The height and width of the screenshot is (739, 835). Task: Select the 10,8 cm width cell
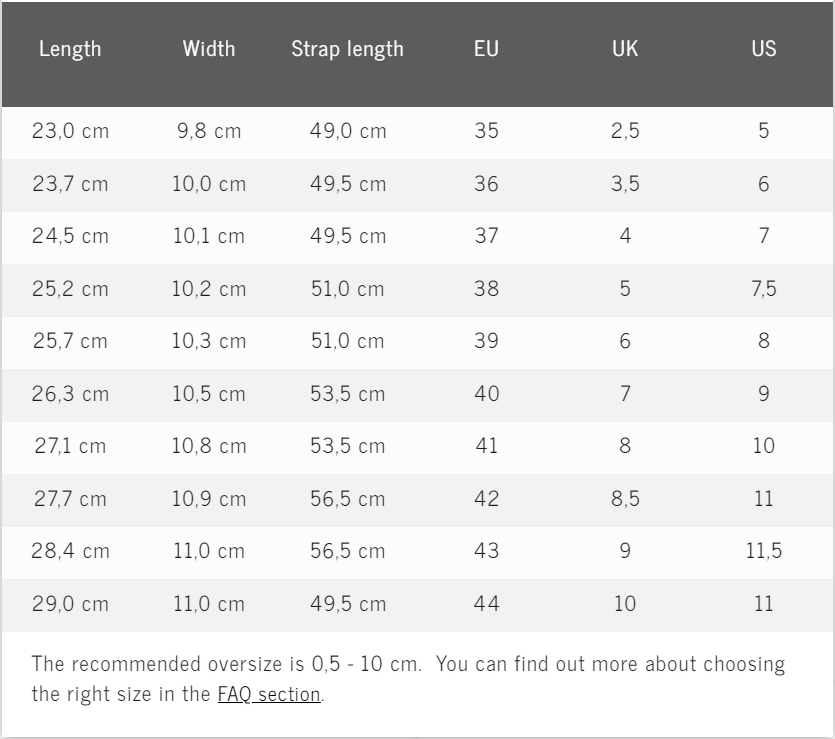[x=209, y=446]
